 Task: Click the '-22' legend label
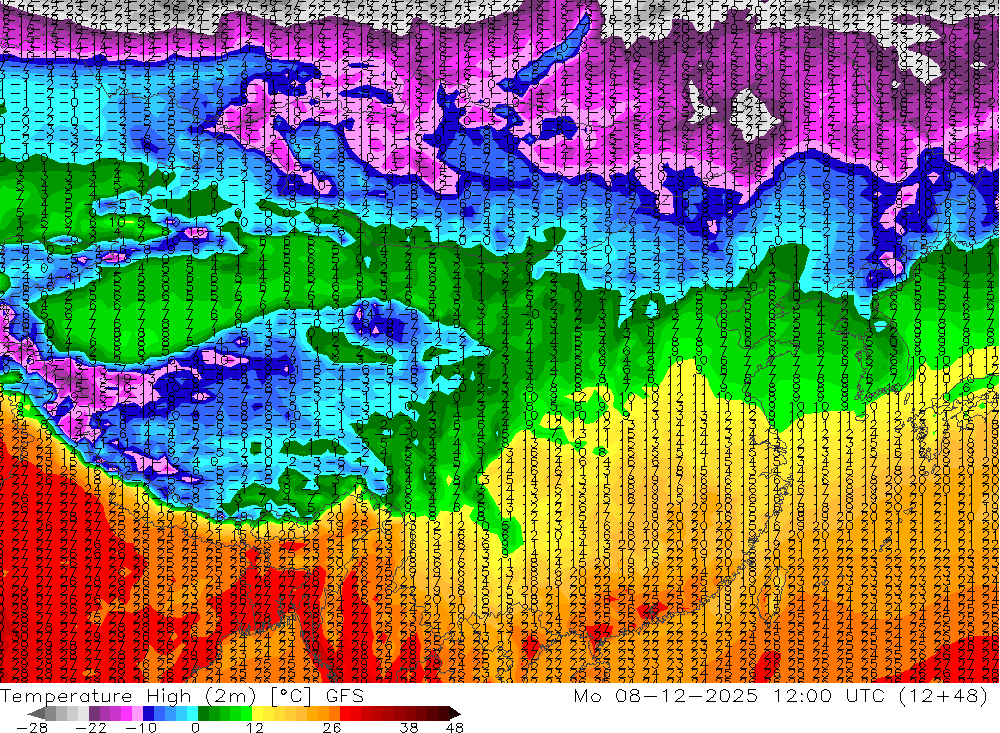click(91, 727)
